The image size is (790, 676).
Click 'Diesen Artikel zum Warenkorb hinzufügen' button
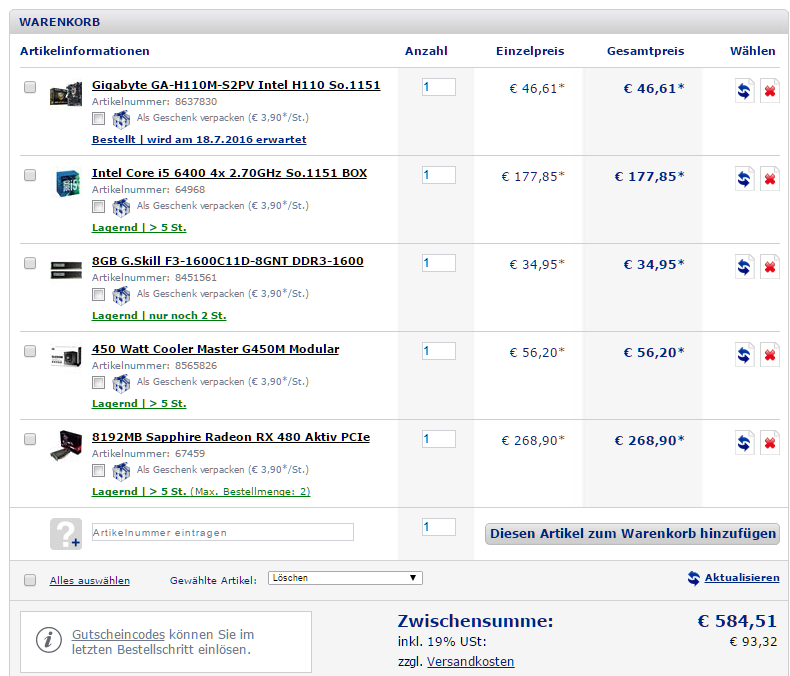tap(632, 534)
